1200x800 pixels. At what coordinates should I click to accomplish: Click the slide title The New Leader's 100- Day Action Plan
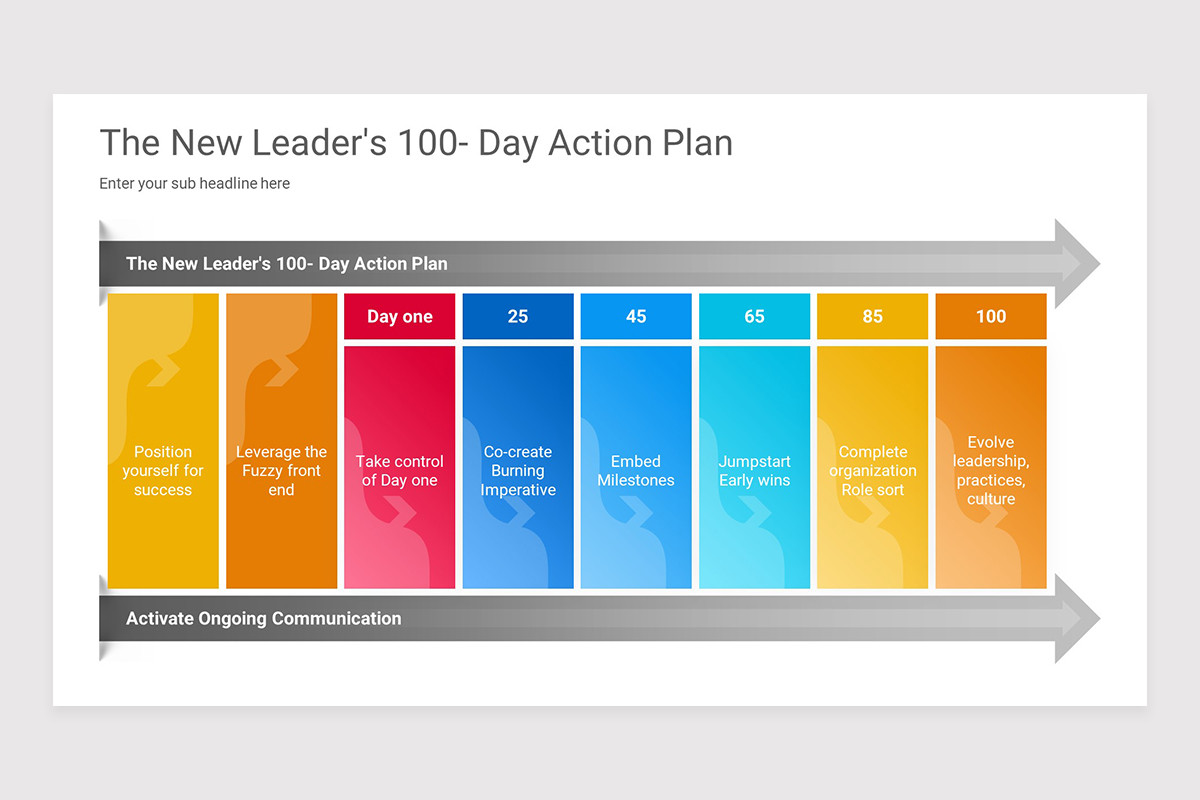tap(416, 143)
